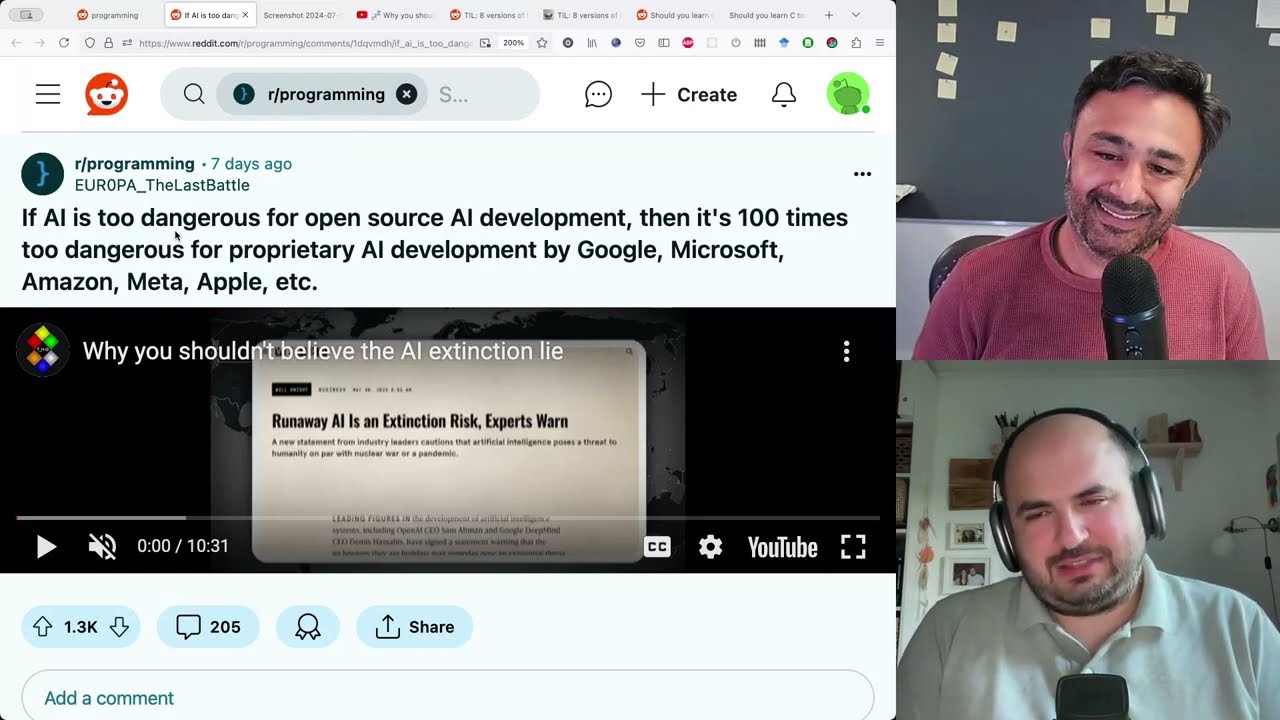Open a new browser tab
Image resolution: width=1280 pixels, height=720 pixels.
pyautogui.click(x=829, y=15)
